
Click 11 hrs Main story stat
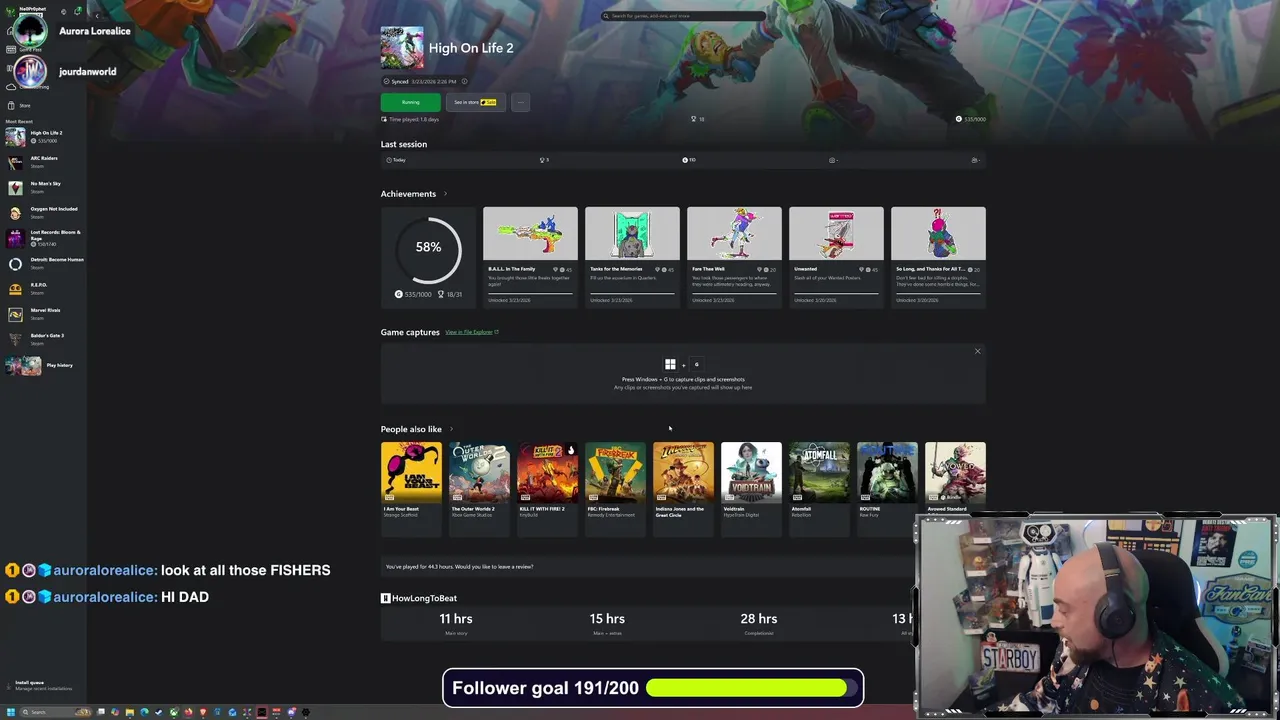click(456, 623)
